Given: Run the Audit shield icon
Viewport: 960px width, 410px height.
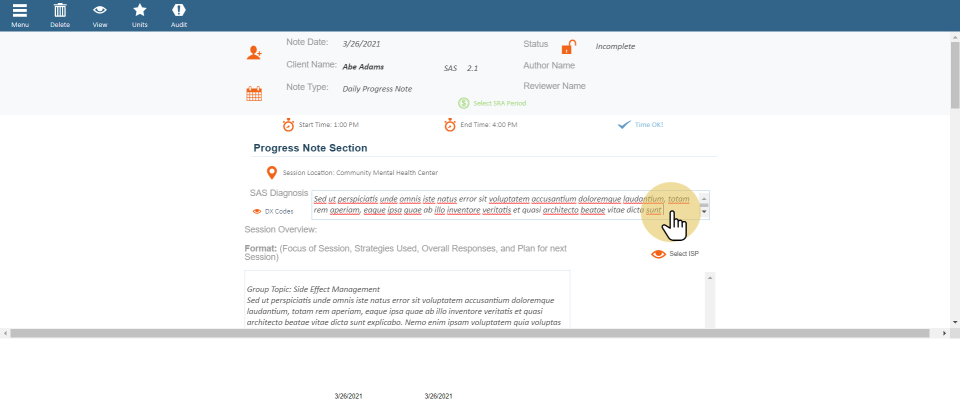Looking at the screenshot, I should 179,11.
